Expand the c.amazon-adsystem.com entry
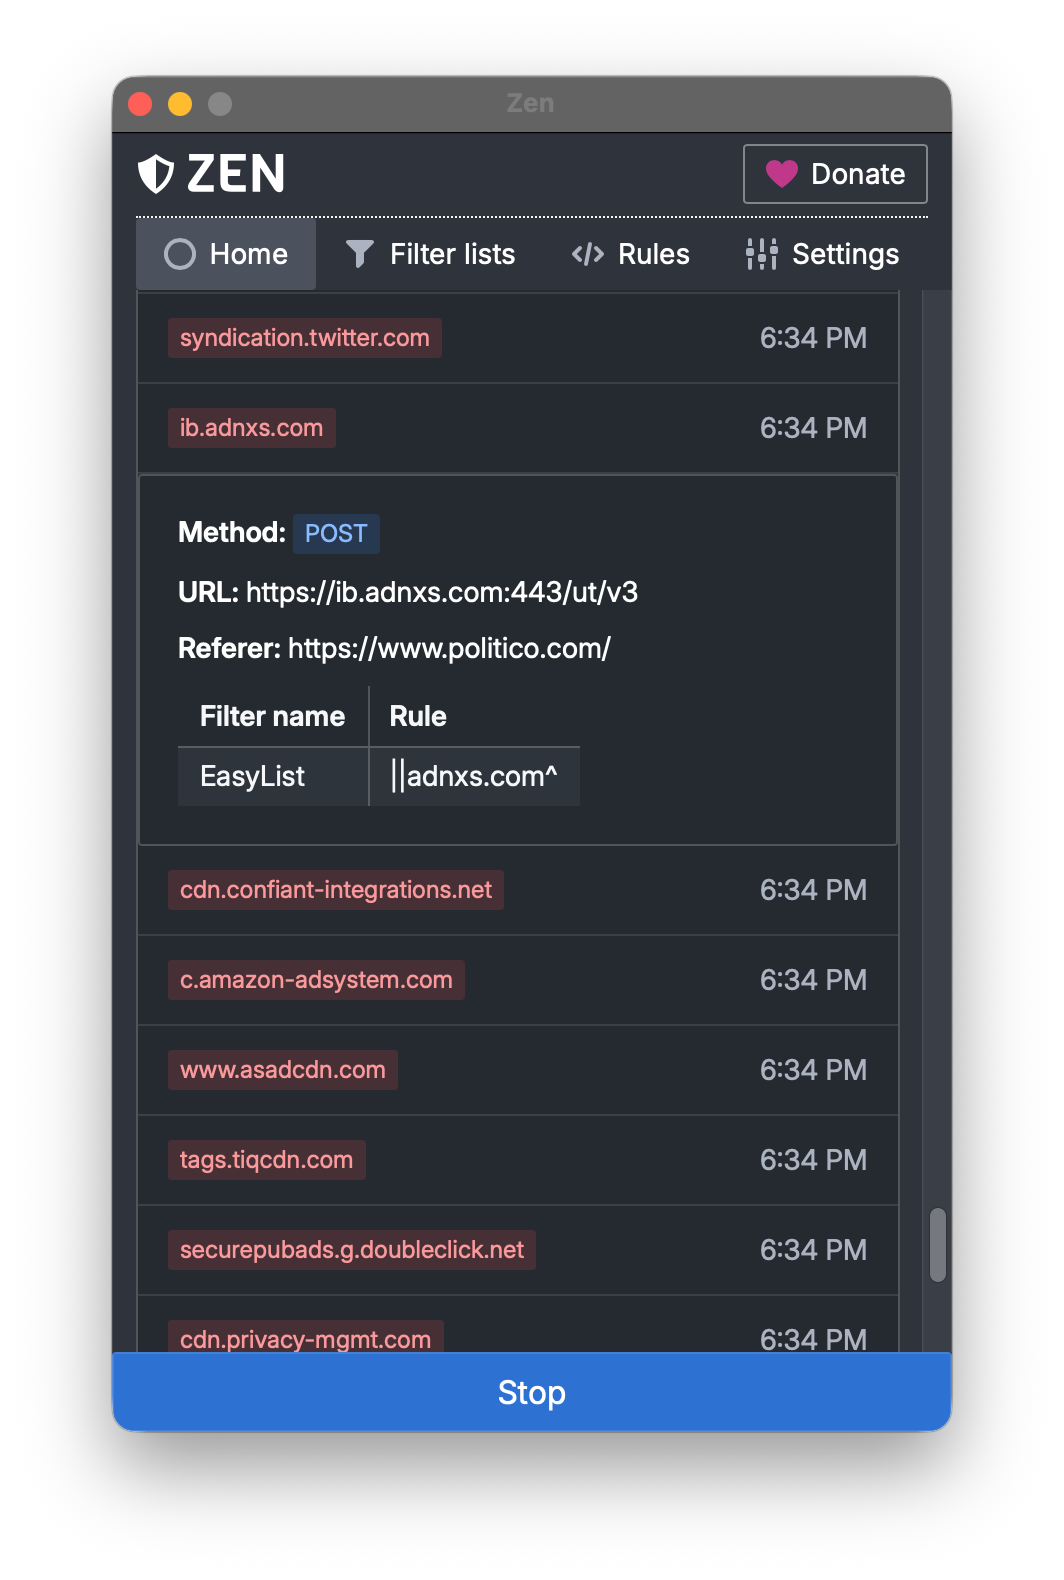Viewport: 1064px width, 1580px height. (518, 980)
